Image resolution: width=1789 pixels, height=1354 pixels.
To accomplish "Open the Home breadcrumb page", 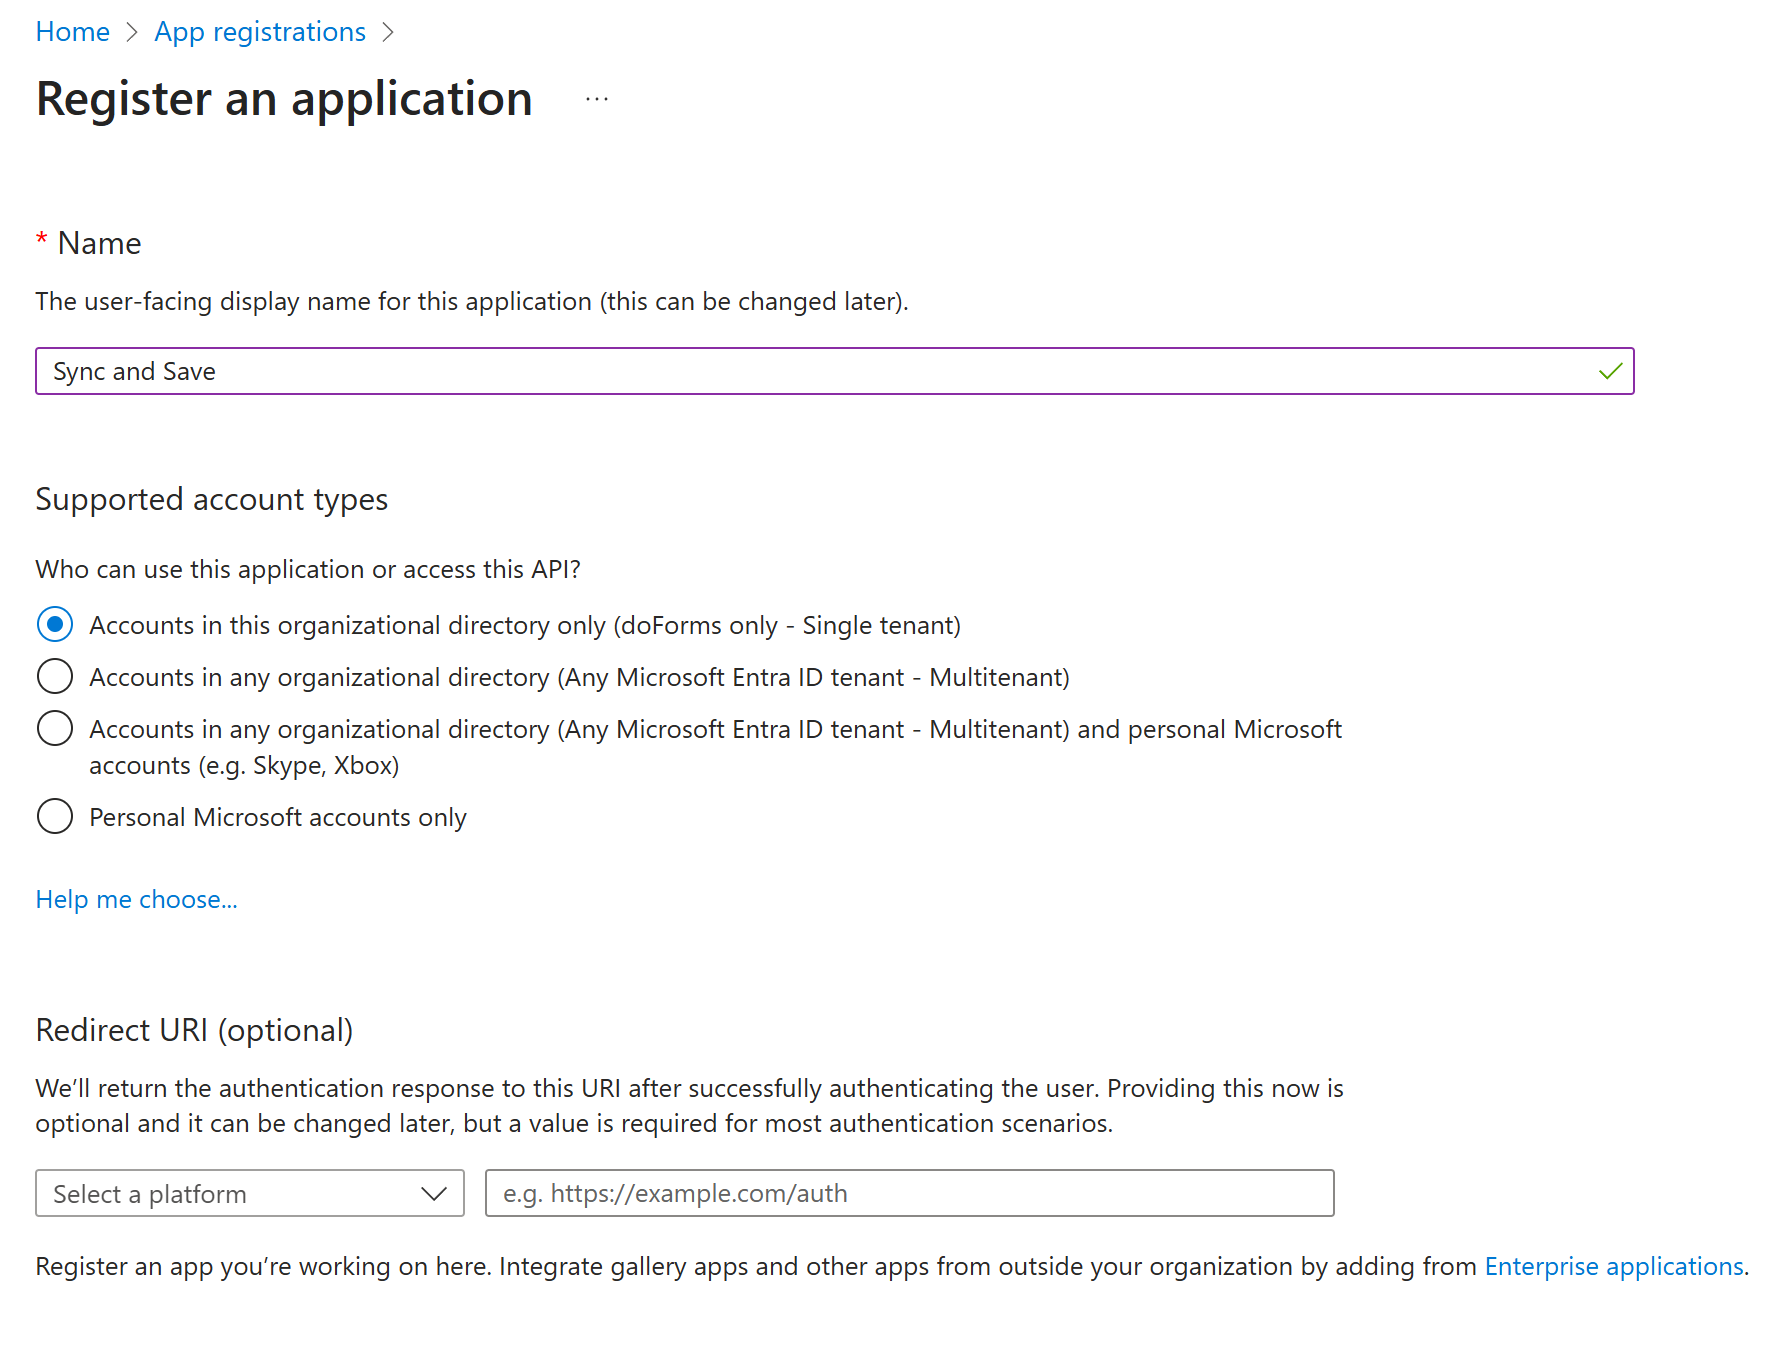I will pyautogui.click(x=72, y=31).
